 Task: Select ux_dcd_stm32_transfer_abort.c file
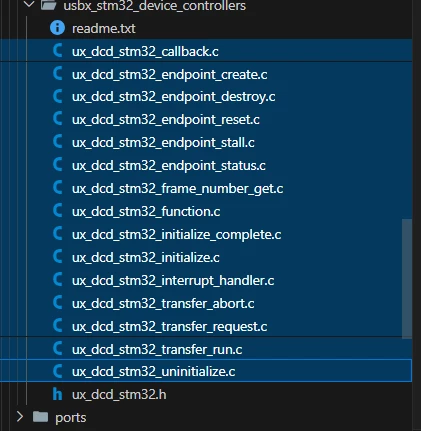click(x=206, y=304)
